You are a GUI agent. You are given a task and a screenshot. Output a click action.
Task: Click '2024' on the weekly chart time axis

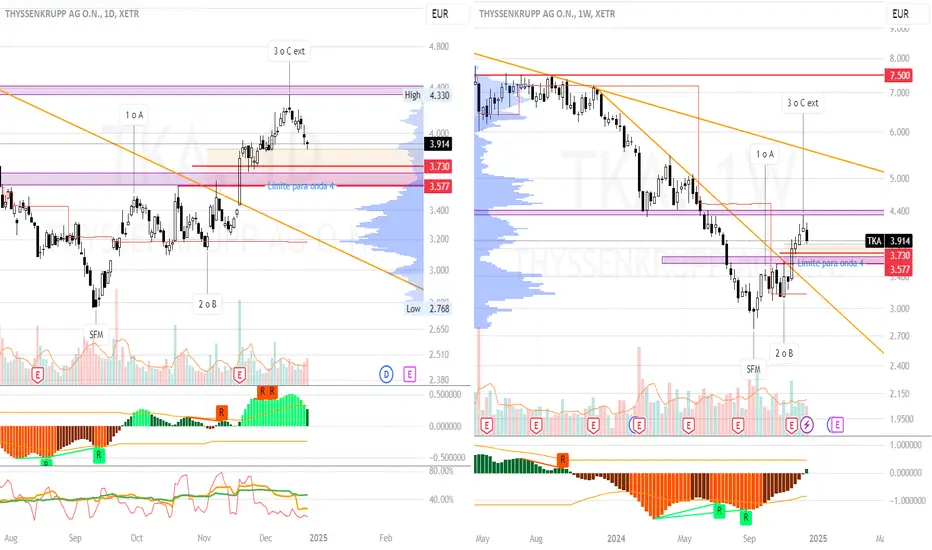point(616,539)
